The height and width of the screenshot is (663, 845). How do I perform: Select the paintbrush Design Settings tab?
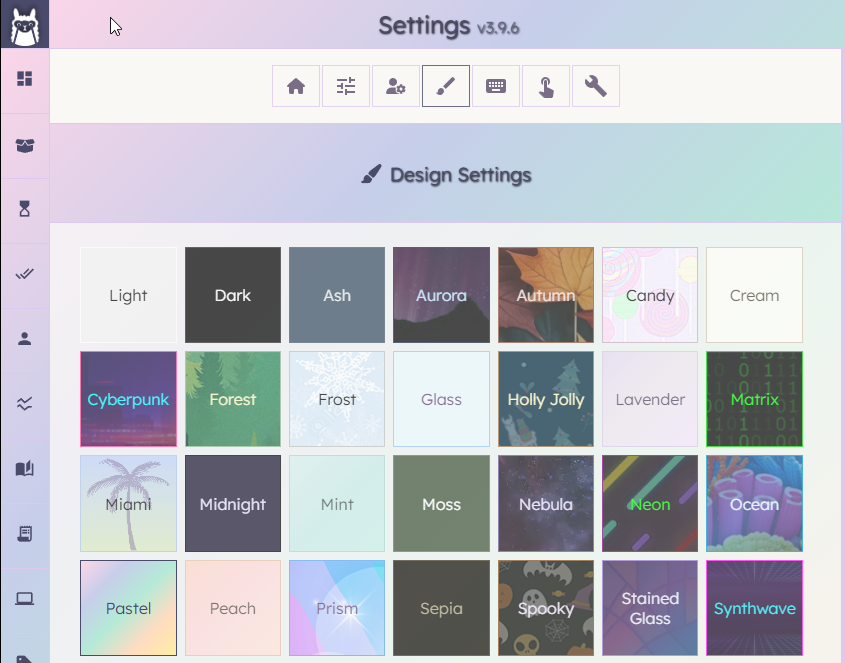tap(446, 86)
